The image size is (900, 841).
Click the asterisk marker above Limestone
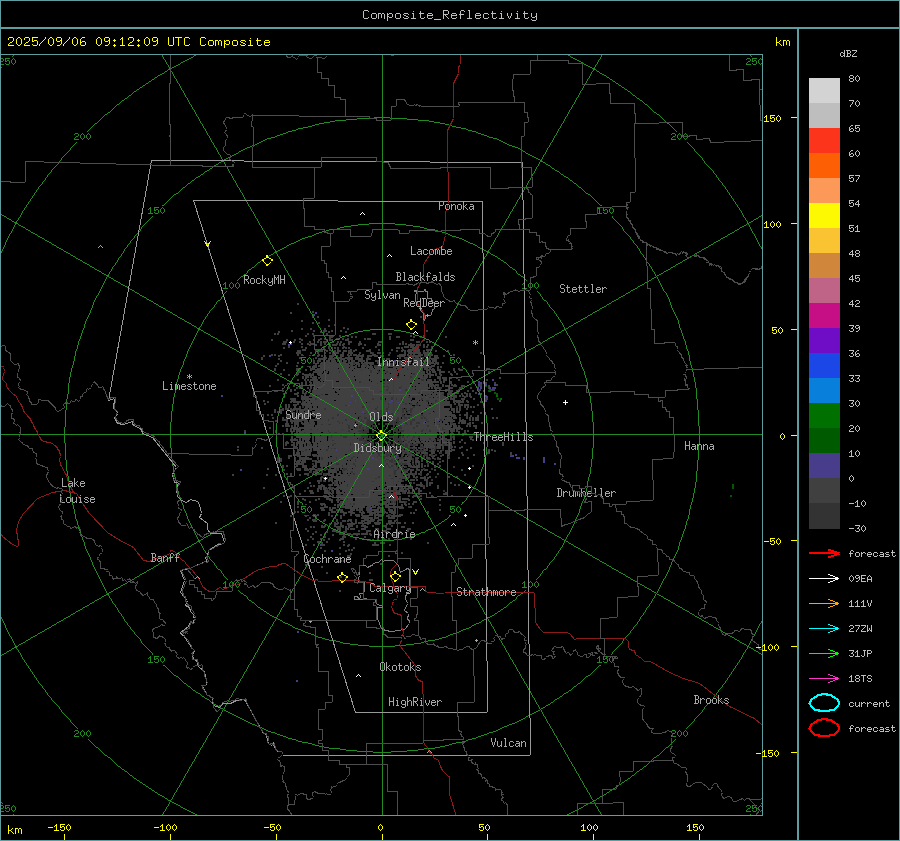[x=189, y=377]
